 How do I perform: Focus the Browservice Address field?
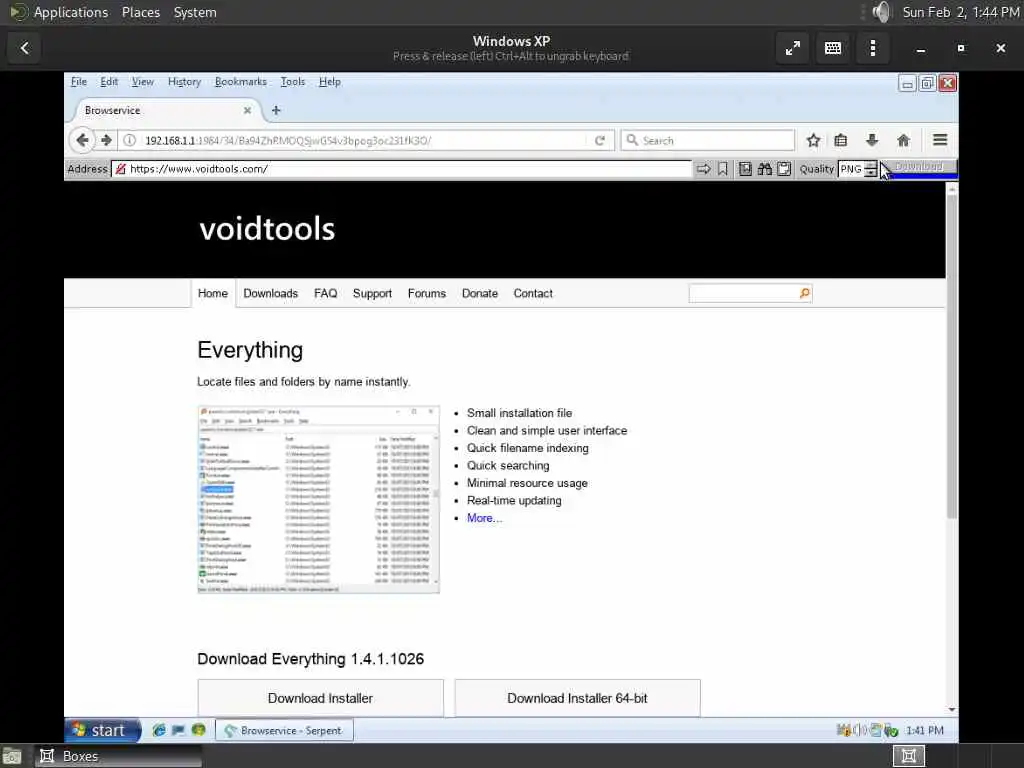click(402, 169)
